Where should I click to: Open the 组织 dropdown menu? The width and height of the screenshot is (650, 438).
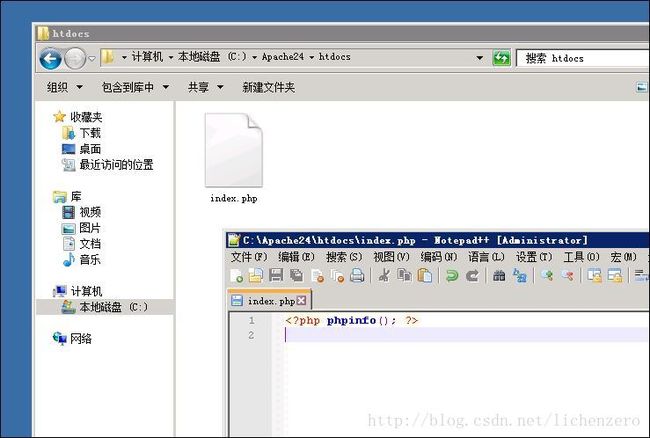click(65, 87)
